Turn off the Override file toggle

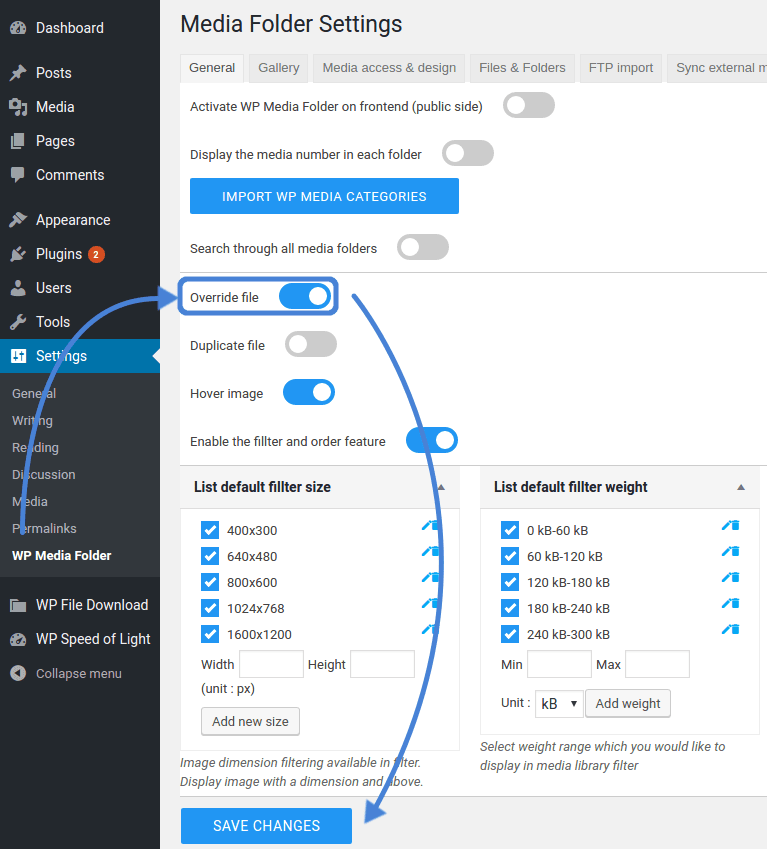(305, 297)
